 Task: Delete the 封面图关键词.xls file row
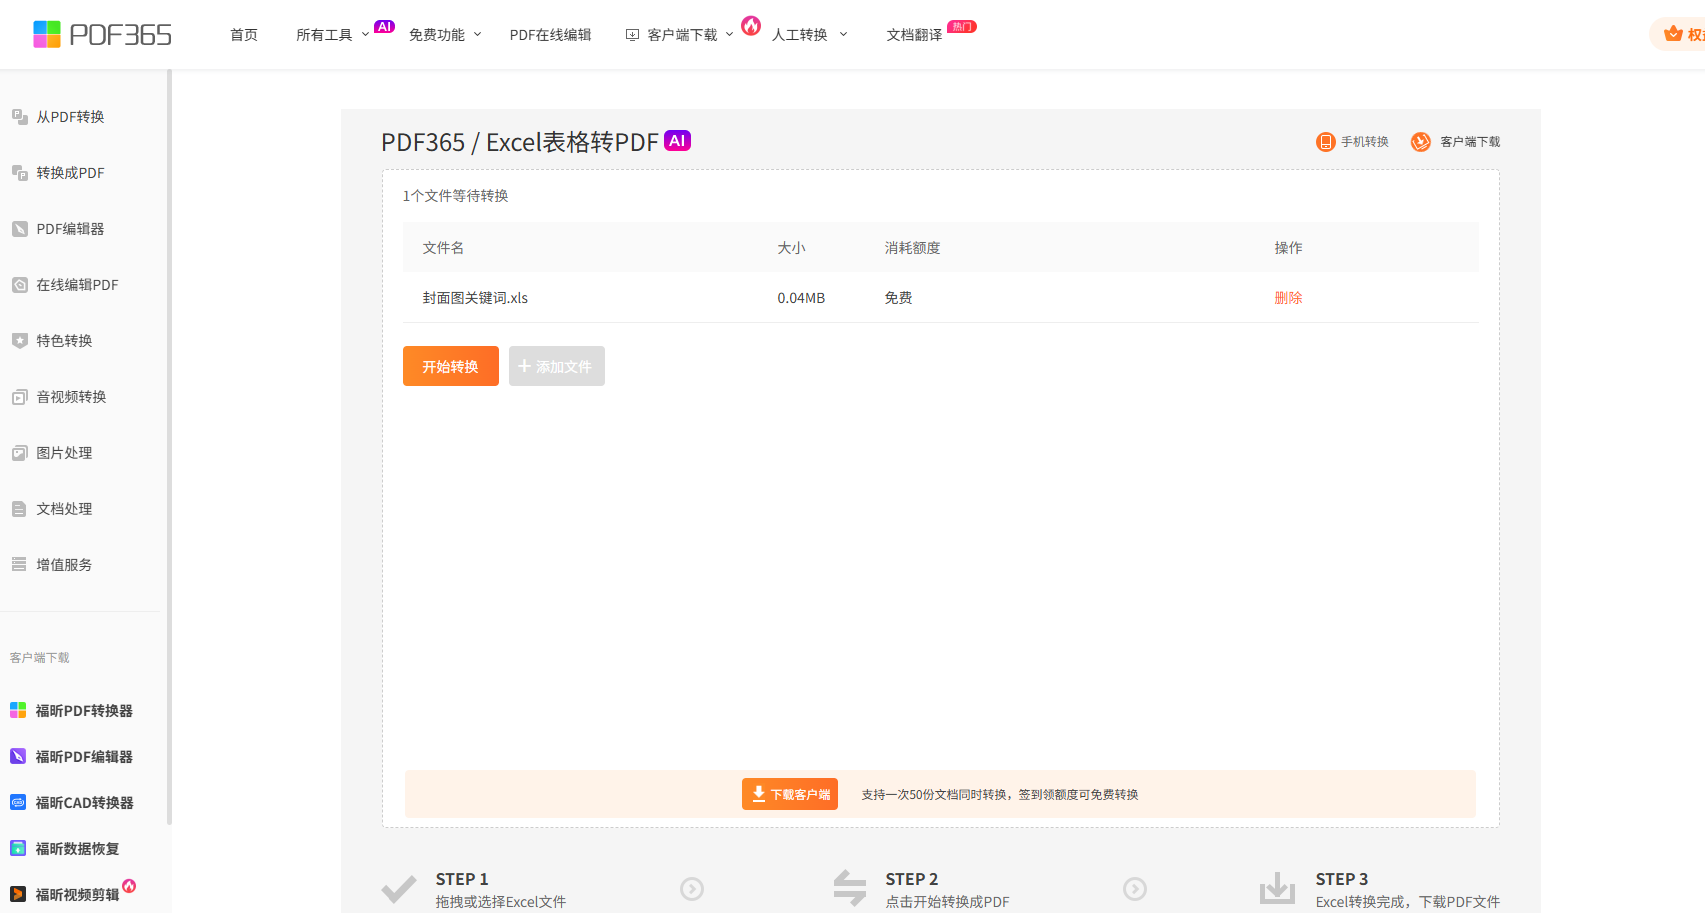click(x=1288, y=298)
